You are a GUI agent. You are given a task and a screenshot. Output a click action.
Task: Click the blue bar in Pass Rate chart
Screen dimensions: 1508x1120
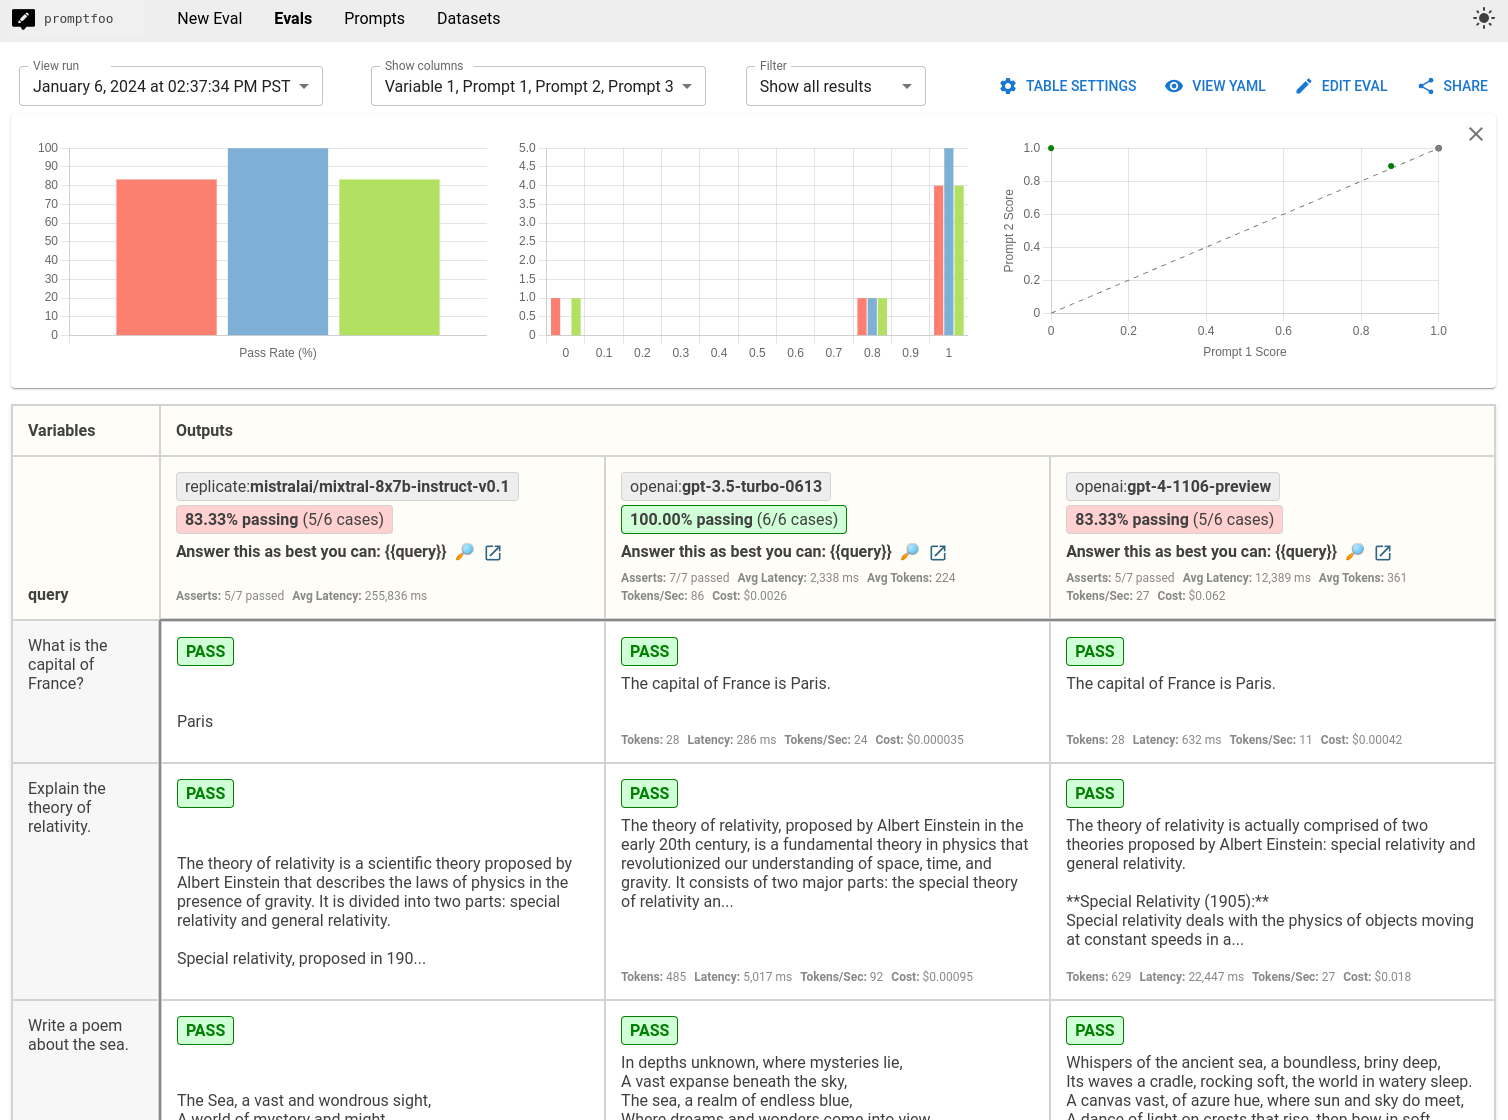point(278,241)
